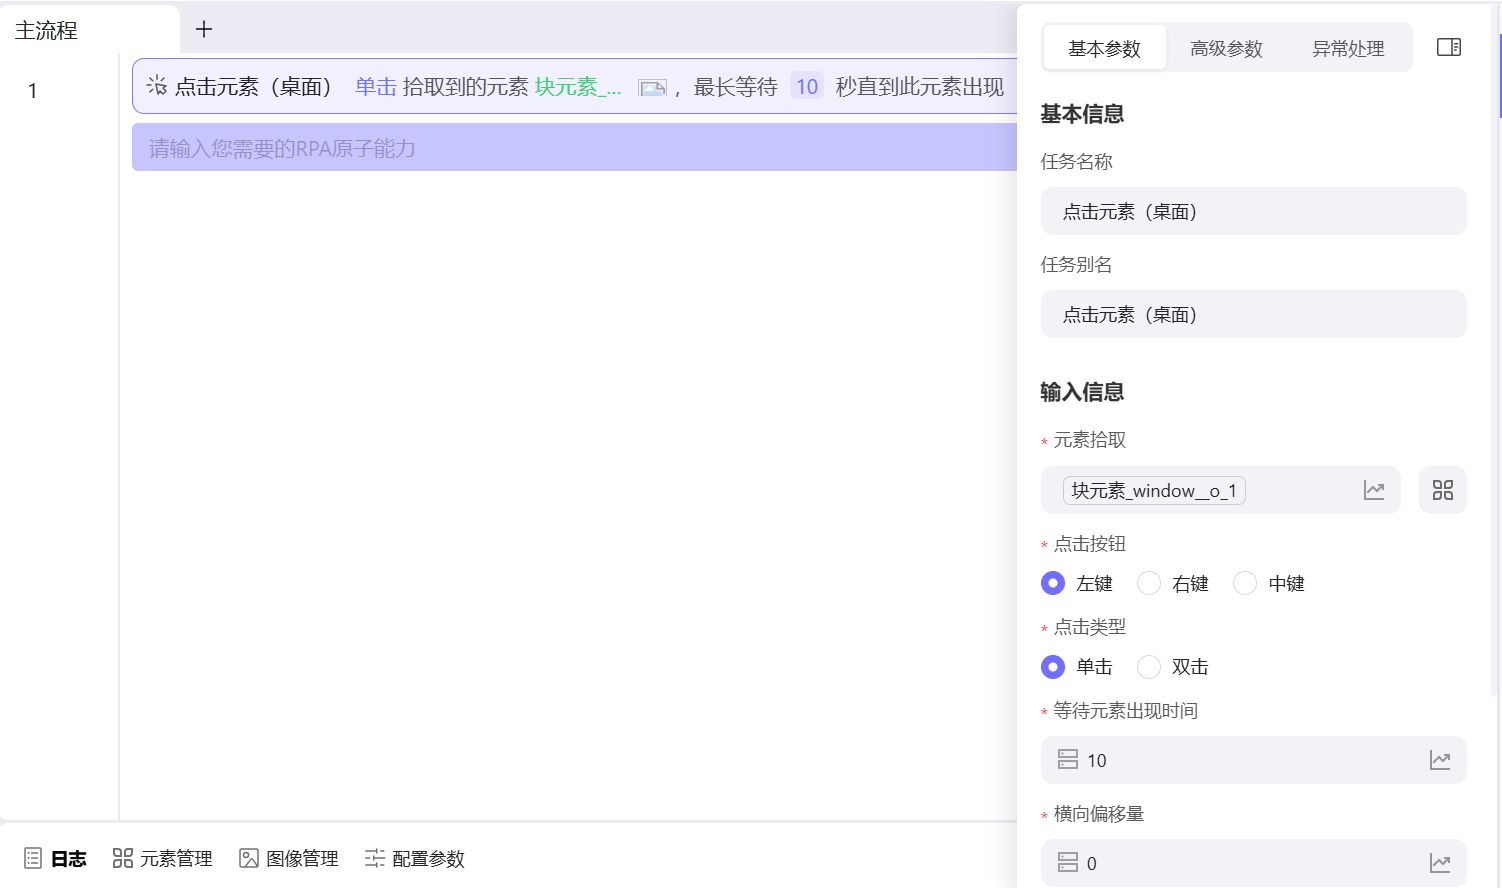Switch to the 异常处理 tab
1502x888 pixels.
click(1347, 47)
